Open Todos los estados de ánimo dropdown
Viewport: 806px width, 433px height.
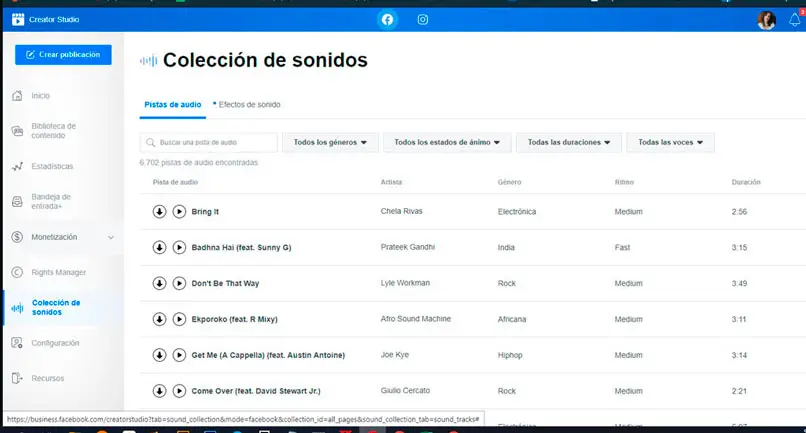click(447, 142)
